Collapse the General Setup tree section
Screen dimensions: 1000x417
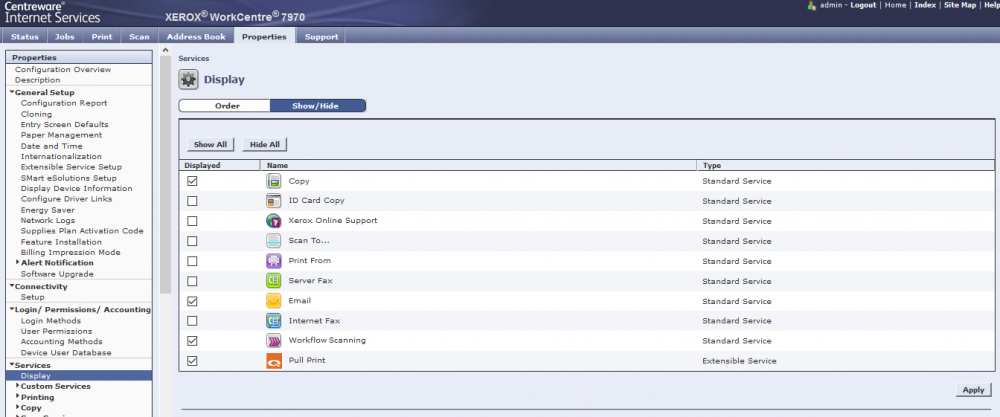[x=12, y=93]
